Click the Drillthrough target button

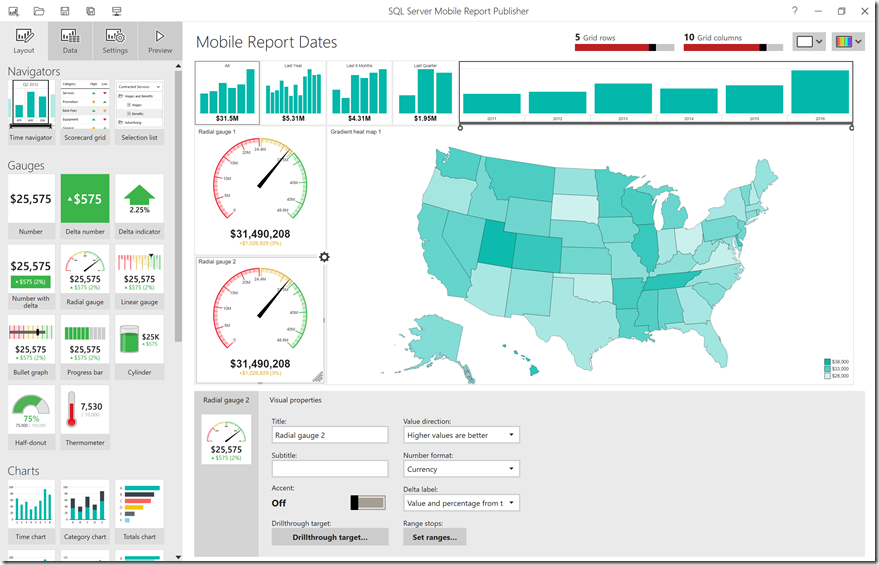tap(330, 537)
